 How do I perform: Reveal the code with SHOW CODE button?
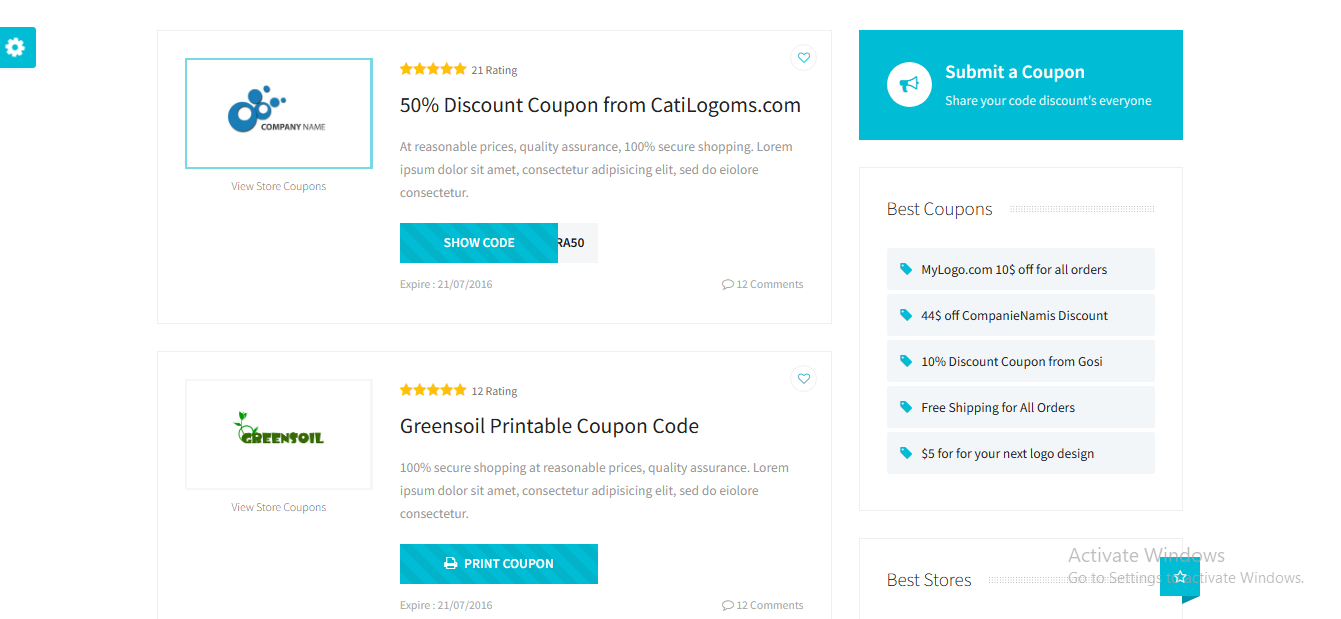click(479, 243)
